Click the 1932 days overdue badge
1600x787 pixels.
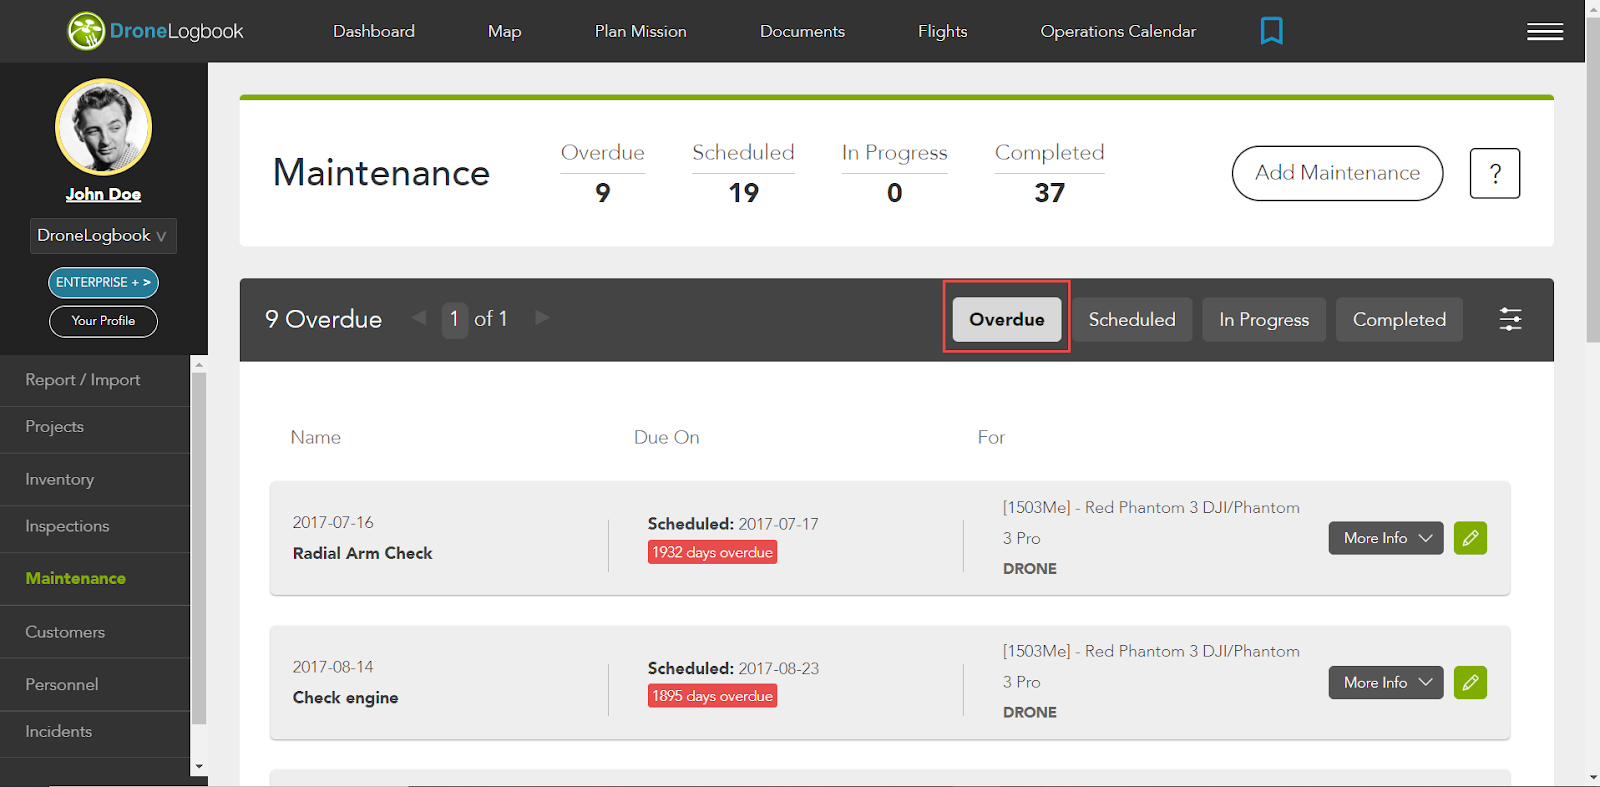712,552
